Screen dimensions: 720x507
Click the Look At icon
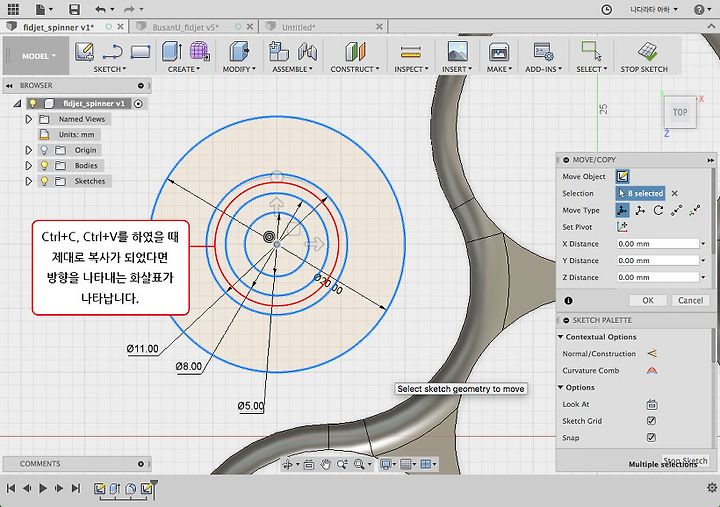tap(652, 405)
